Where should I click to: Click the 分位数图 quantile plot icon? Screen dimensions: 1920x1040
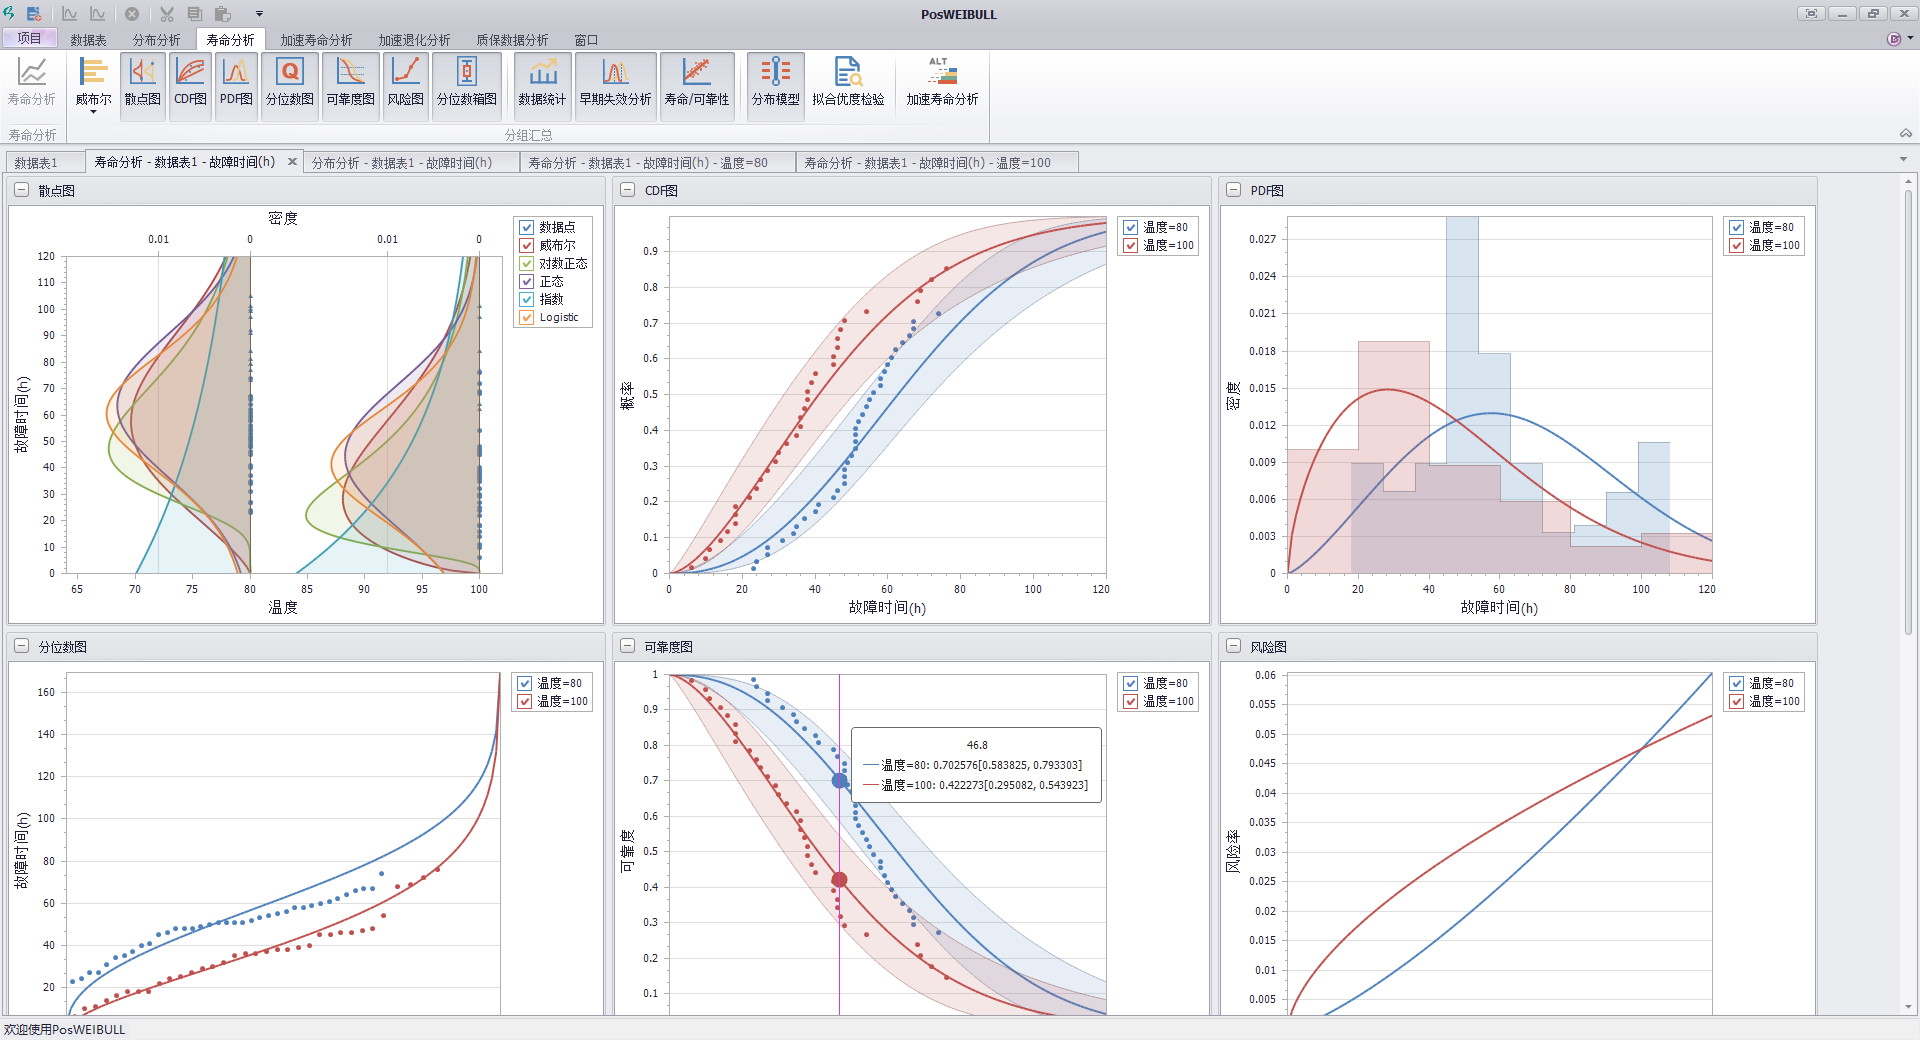click(x=289, y=82)
